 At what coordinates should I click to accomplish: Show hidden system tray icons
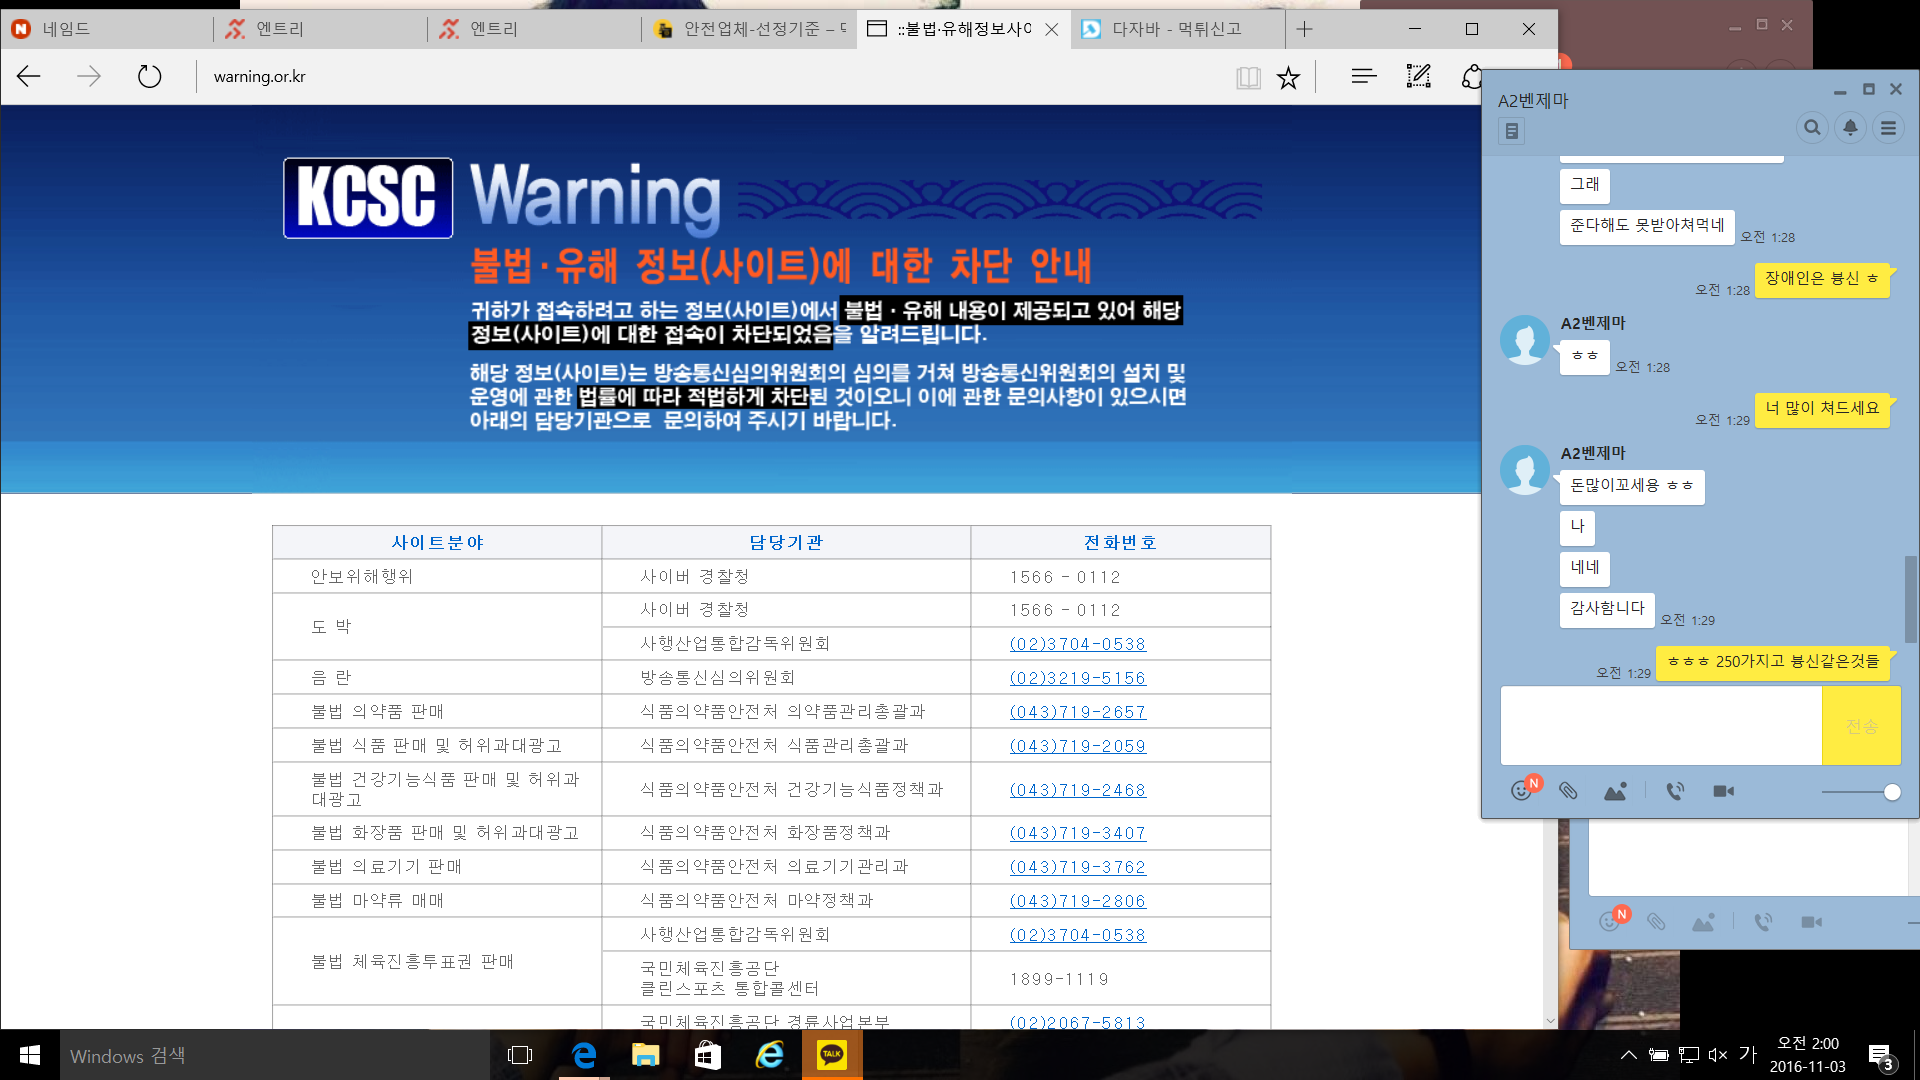click(x=1629, y=1055)
